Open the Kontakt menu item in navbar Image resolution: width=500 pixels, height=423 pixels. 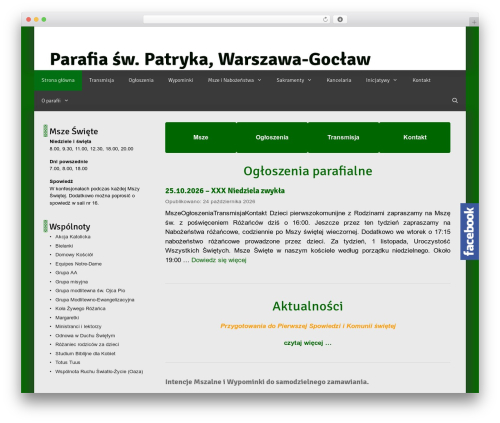[421, 80]
